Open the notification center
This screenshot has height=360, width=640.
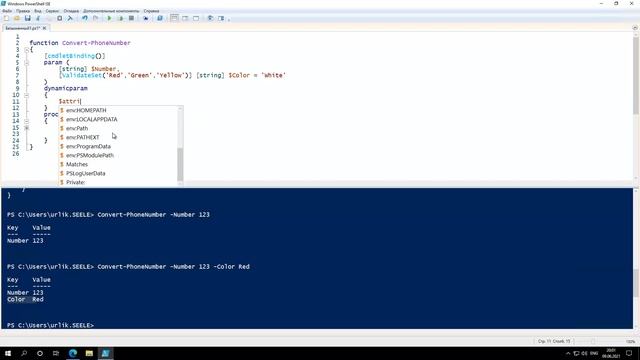(629, 353)
